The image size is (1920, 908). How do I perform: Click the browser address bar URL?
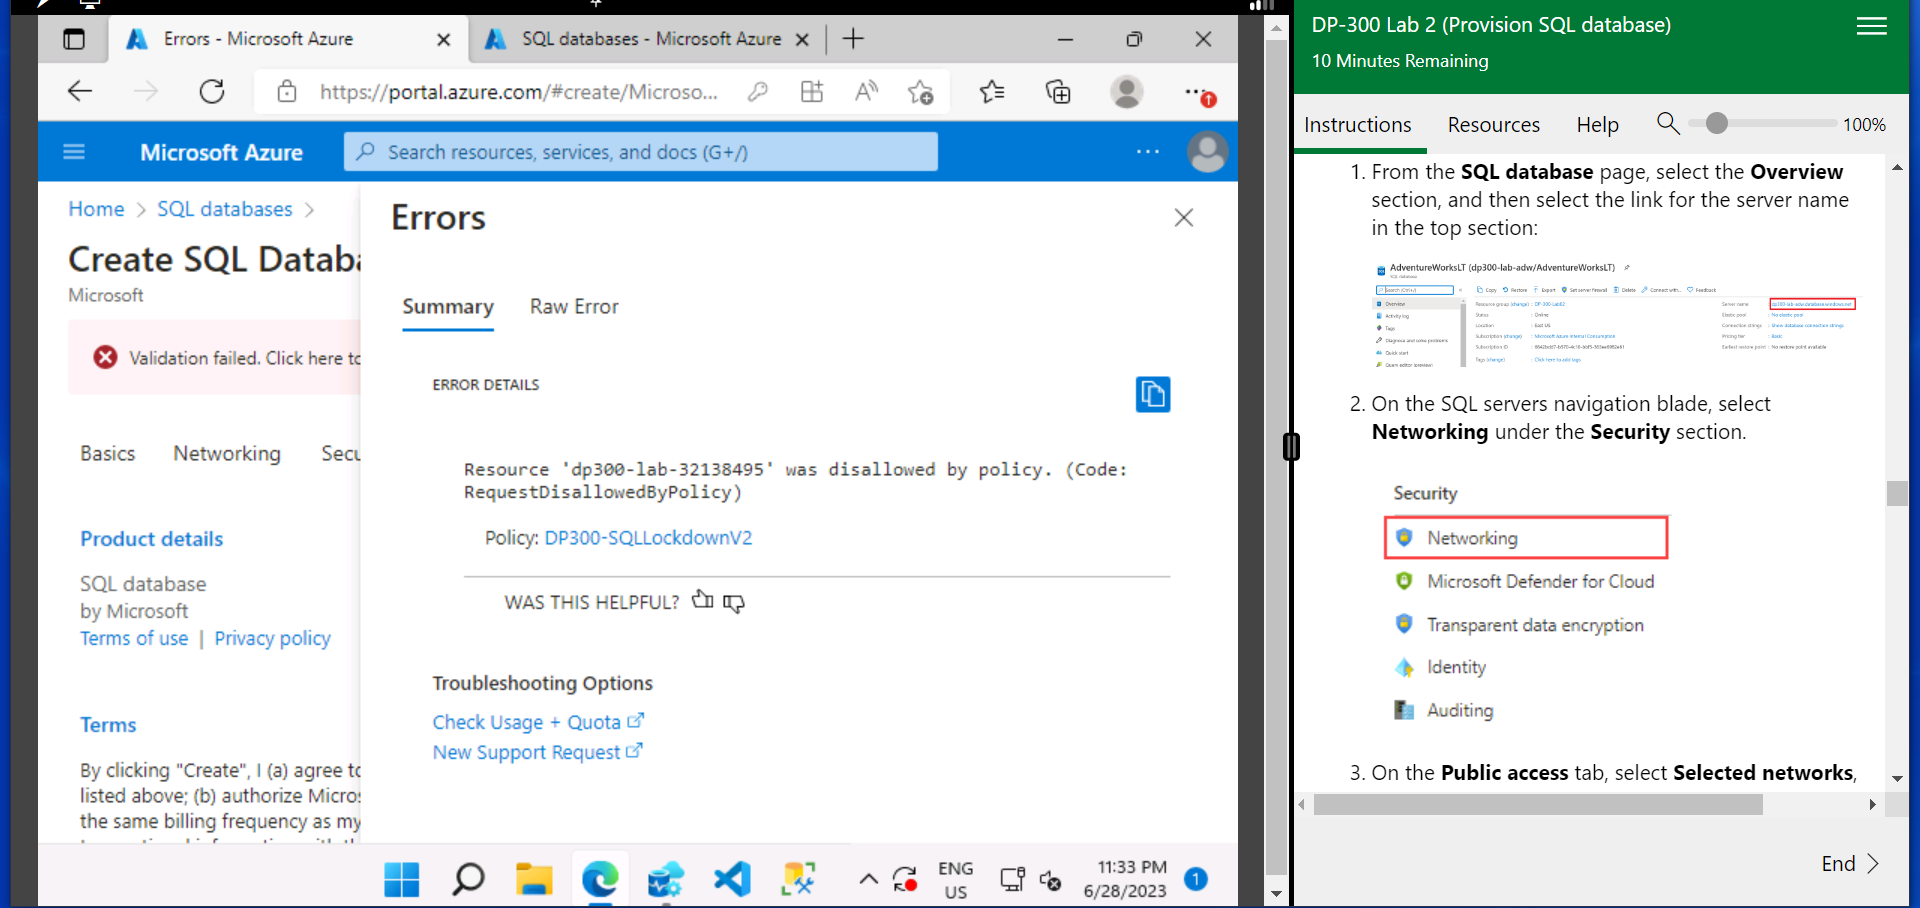tap(518, 92)
